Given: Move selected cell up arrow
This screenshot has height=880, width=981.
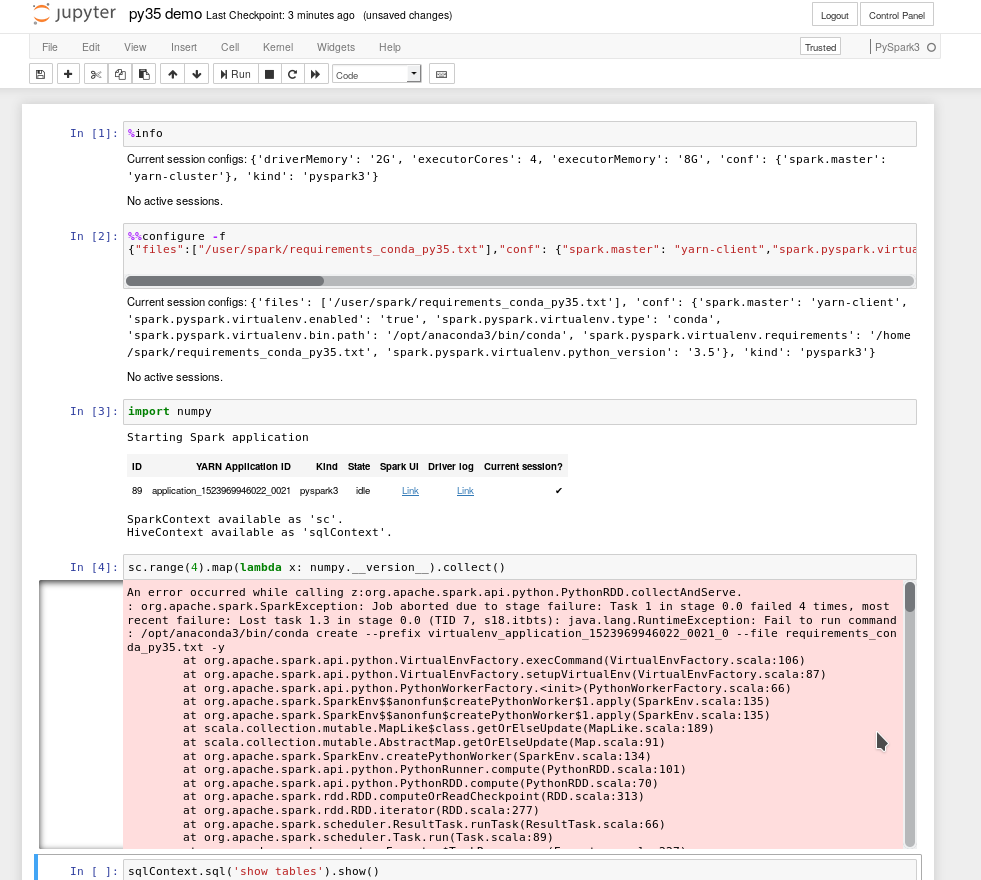Looking at the screenshot, I should click(173, 74).
